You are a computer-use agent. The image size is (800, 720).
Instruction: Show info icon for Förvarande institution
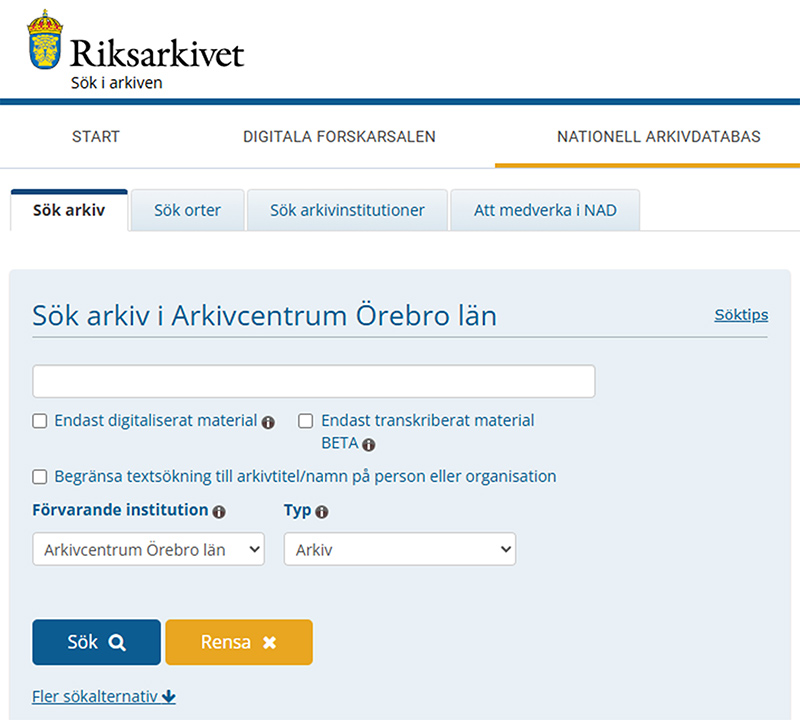(x=219, y=512)
